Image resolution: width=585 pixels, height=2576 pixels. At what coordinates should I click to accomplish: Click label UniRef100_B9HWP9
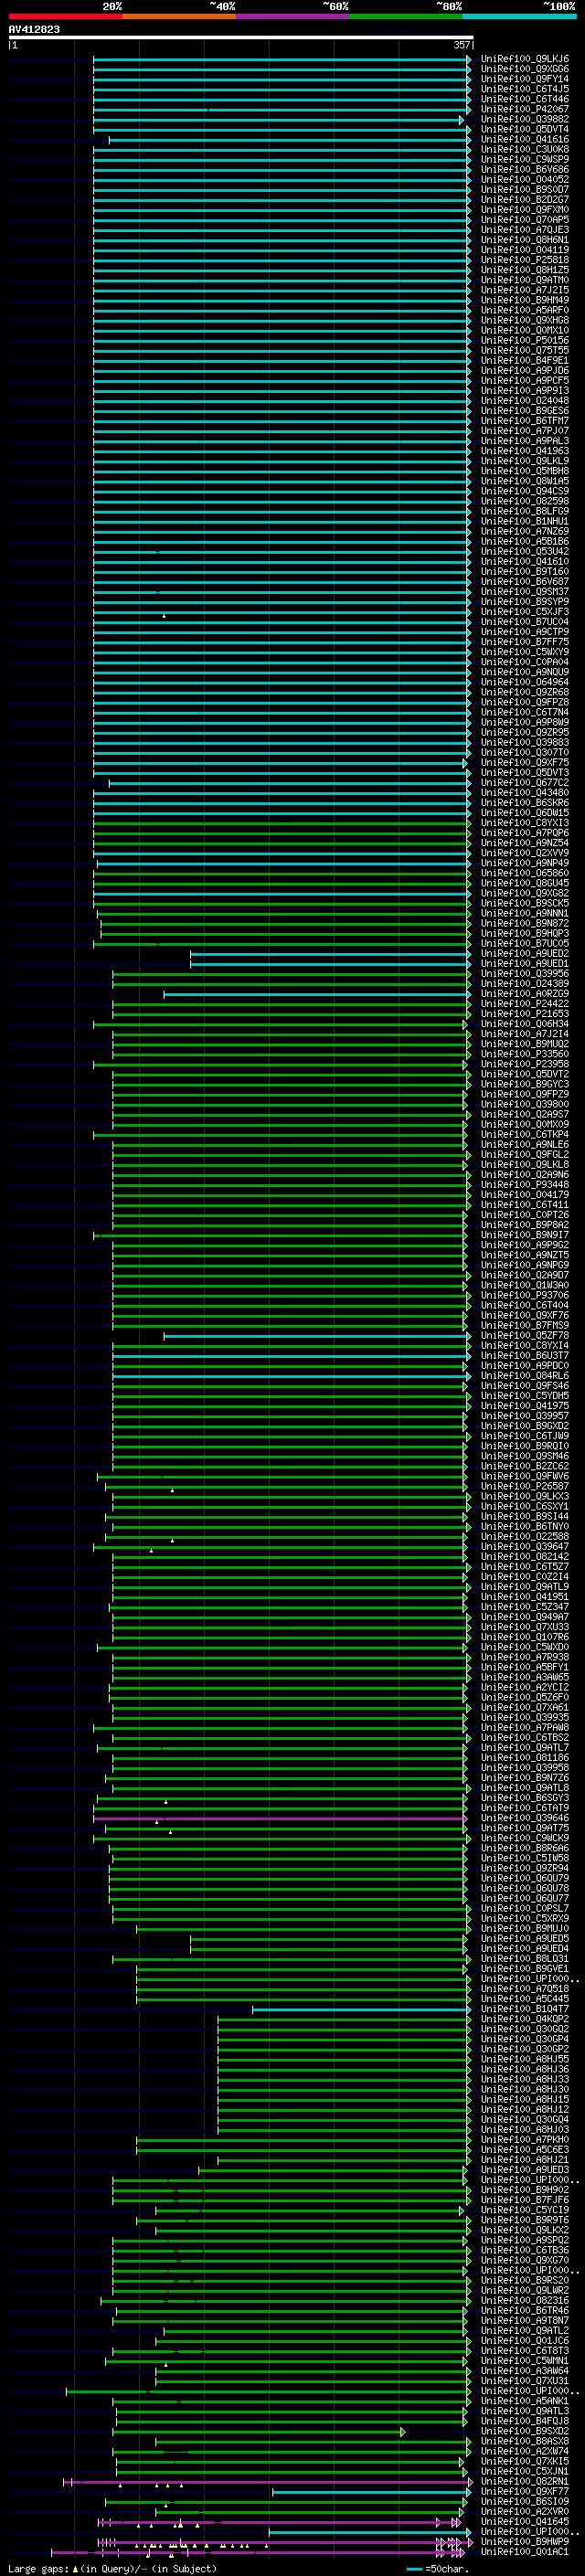pyautogui.click(x=525, y=2542)
